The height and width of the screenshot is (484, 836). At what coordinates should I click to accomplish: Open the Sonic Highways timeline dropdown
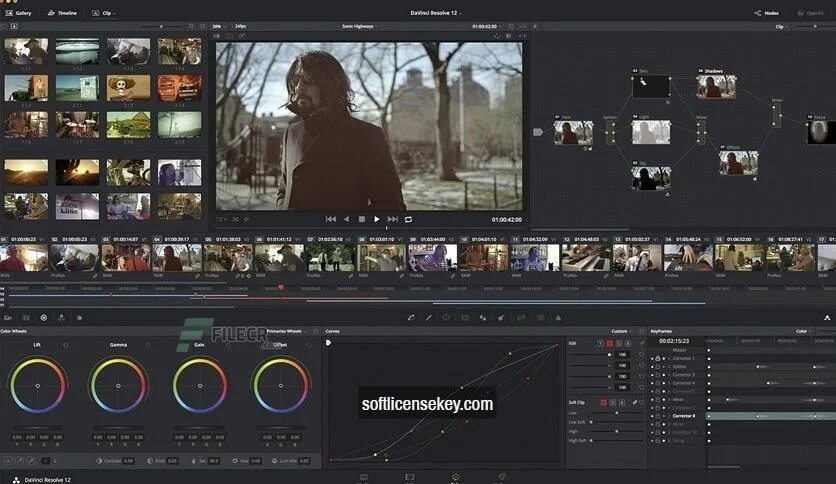point(359,26)
